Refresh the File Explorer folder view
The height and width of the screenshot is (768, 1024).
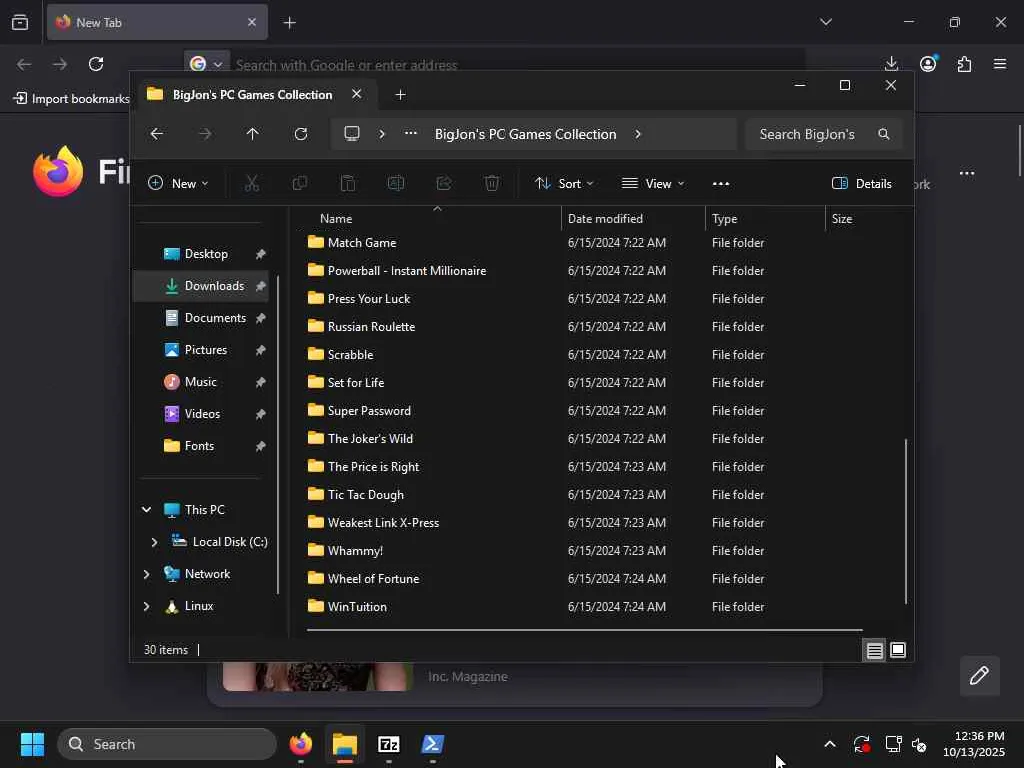pos(300,134)
